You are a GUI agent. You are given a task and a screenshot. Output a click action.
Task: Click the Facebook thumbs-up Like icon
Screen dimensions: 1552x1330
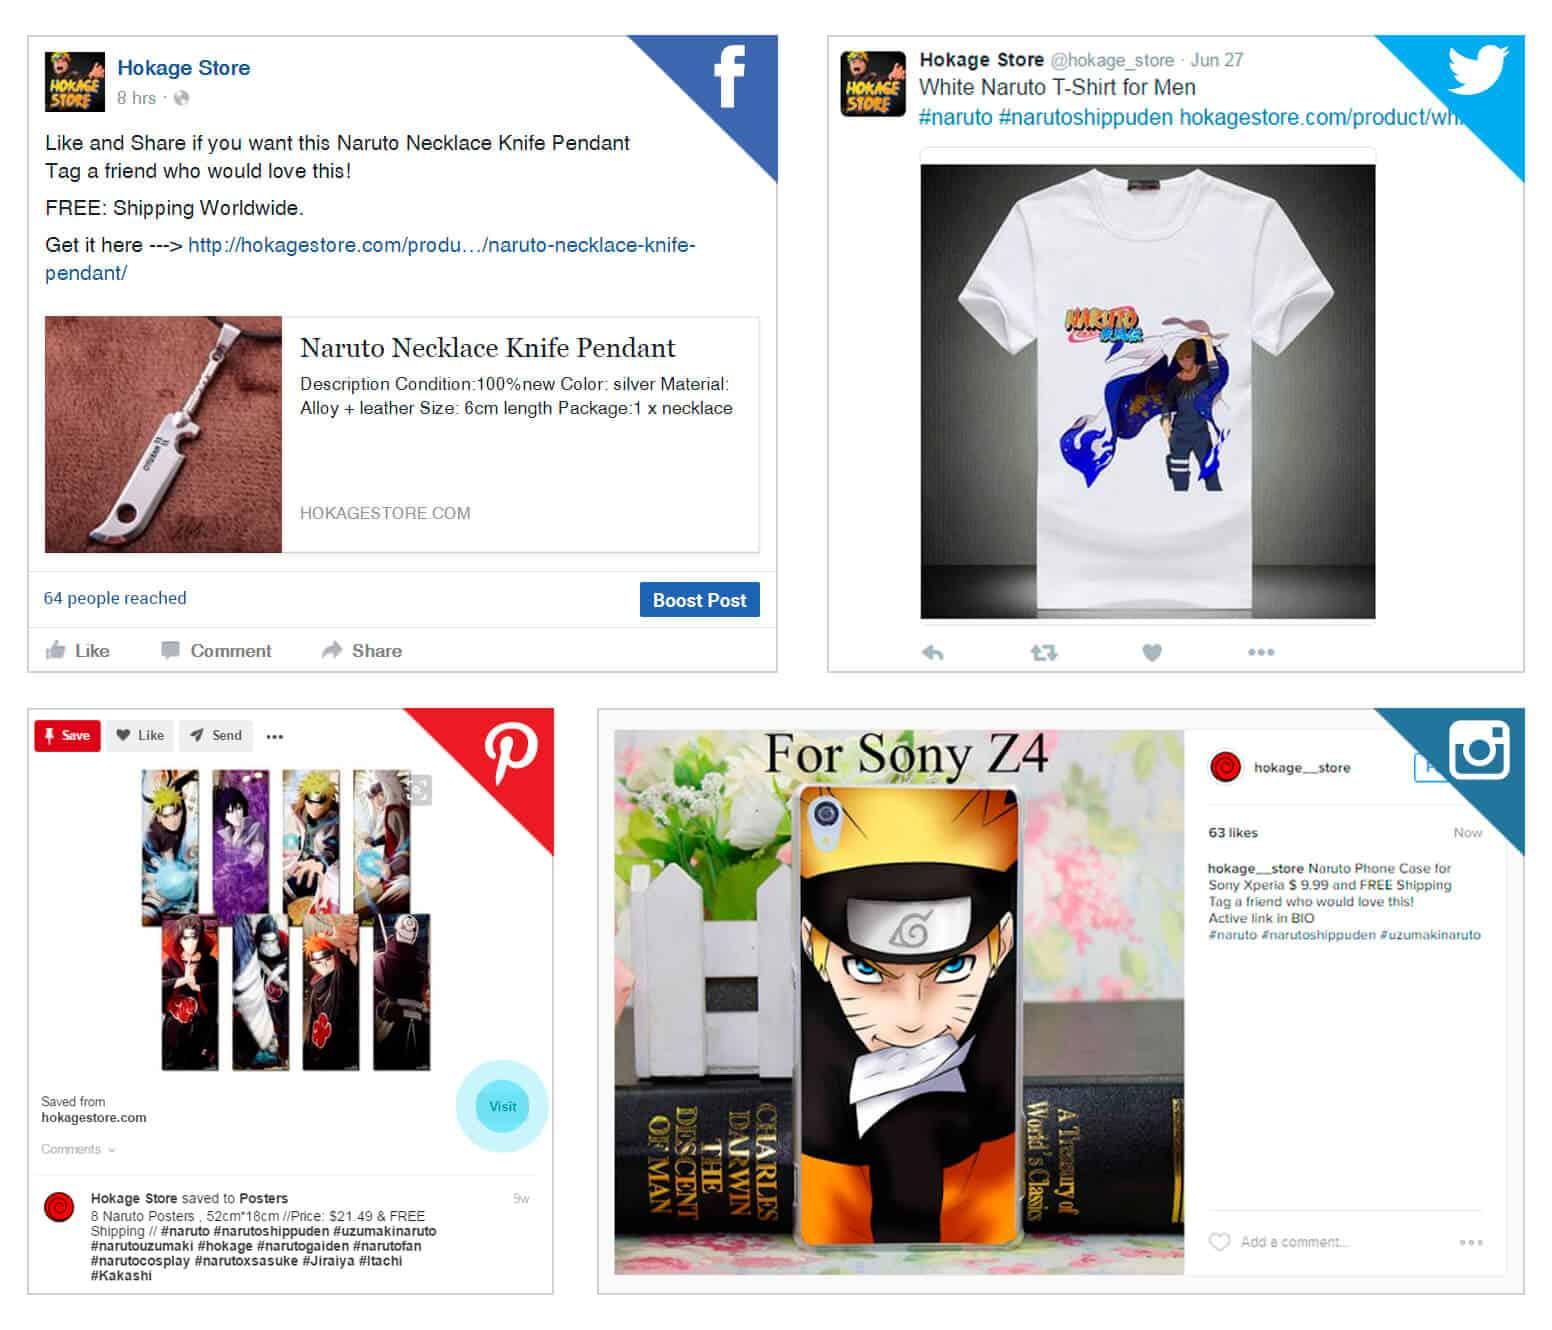coord(56,650)
